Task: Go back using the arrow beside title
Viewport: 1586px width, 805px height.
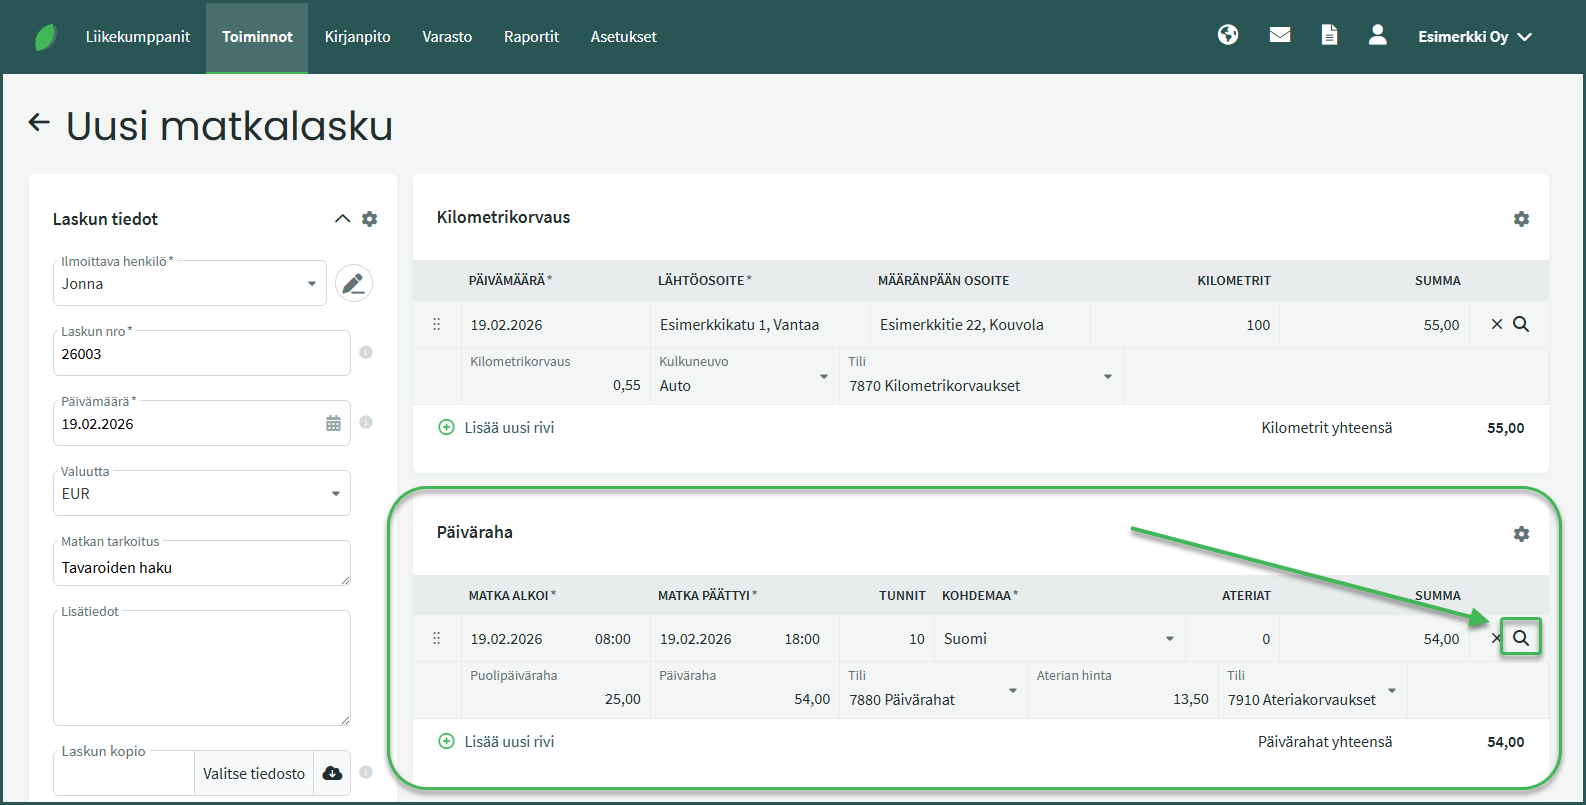Action: coord(39,123)
